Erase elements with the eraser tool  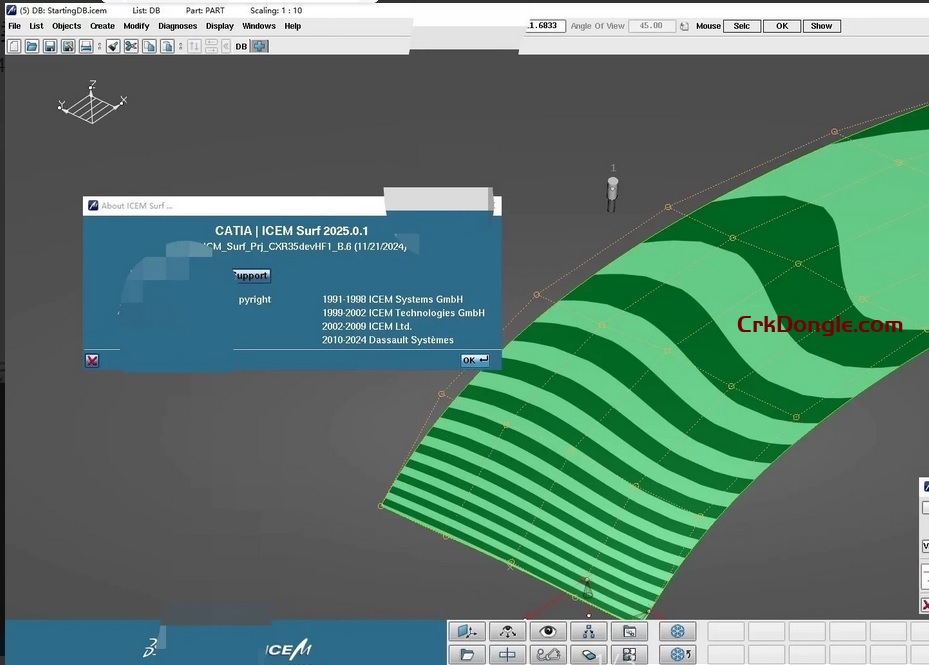point(587,653)
